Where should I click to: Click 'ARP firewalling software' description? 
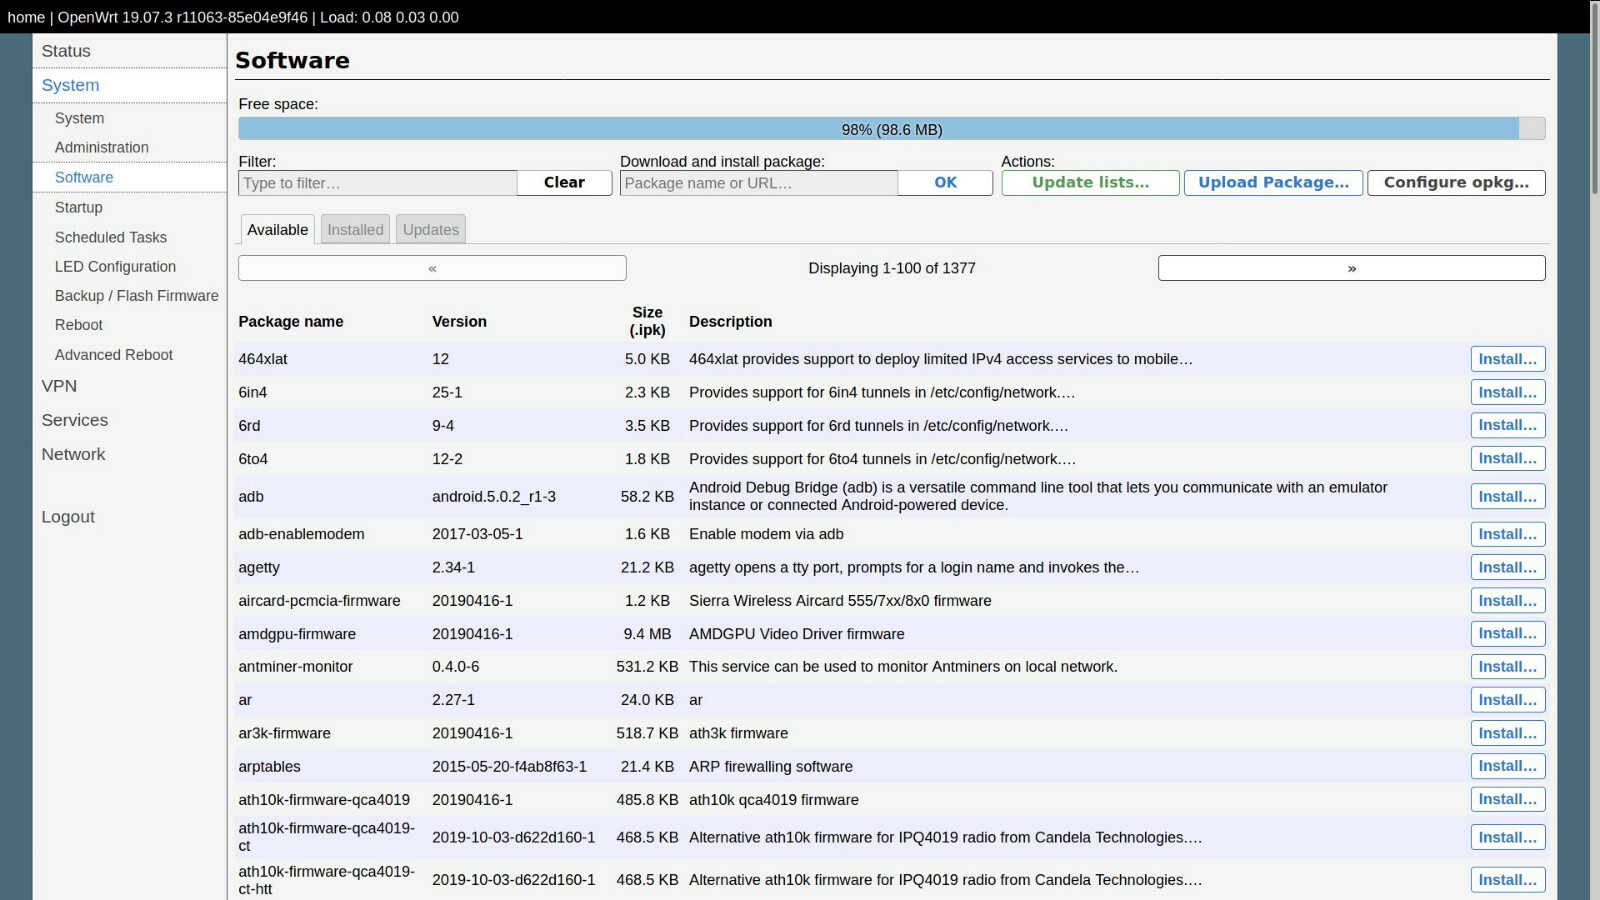coord(771,767)
